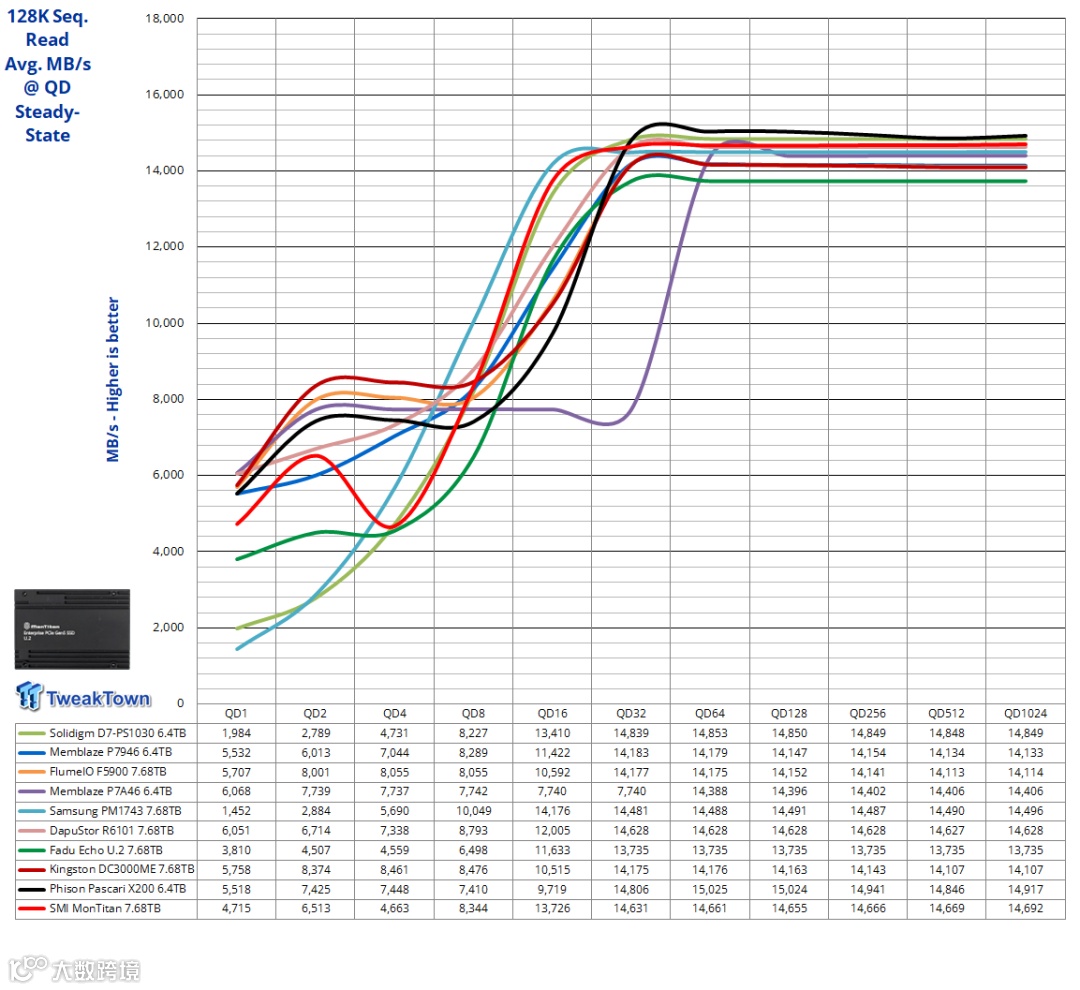Click the Solidigm D7-PS1030 green legend swatch
The image size is (1080, 990).
point(32,734)
